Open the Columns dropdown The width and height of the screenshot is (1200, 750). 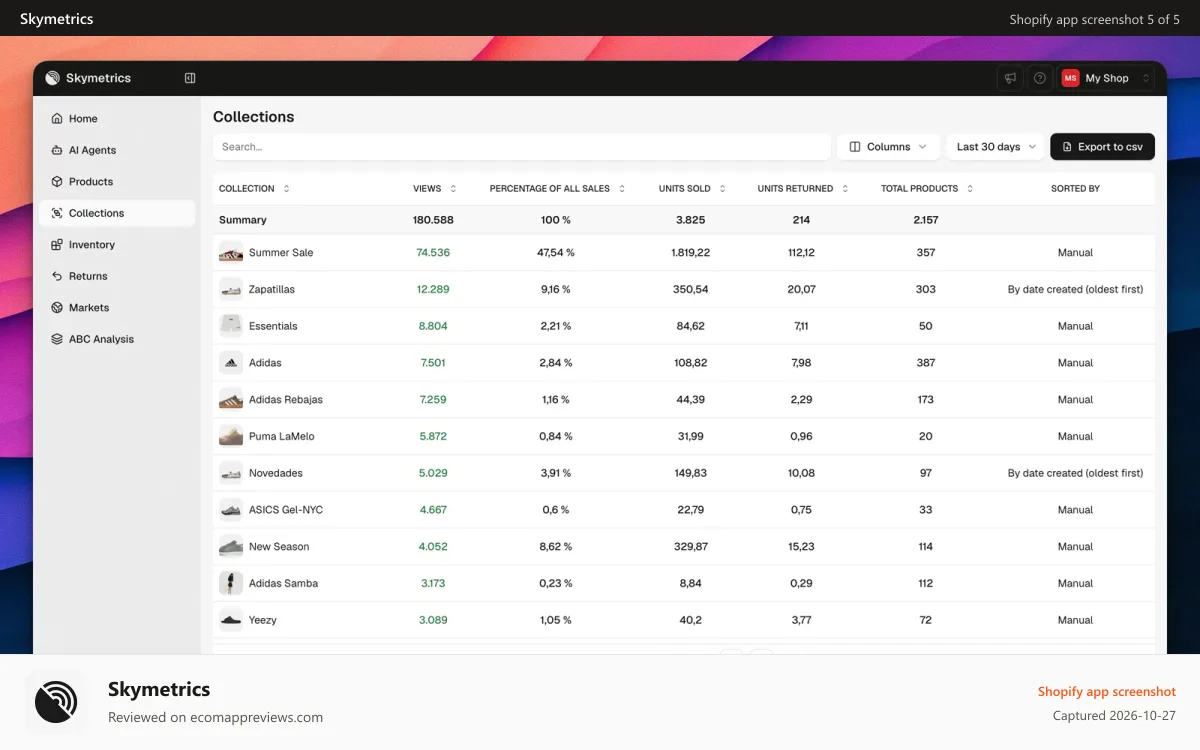point(889,147)
